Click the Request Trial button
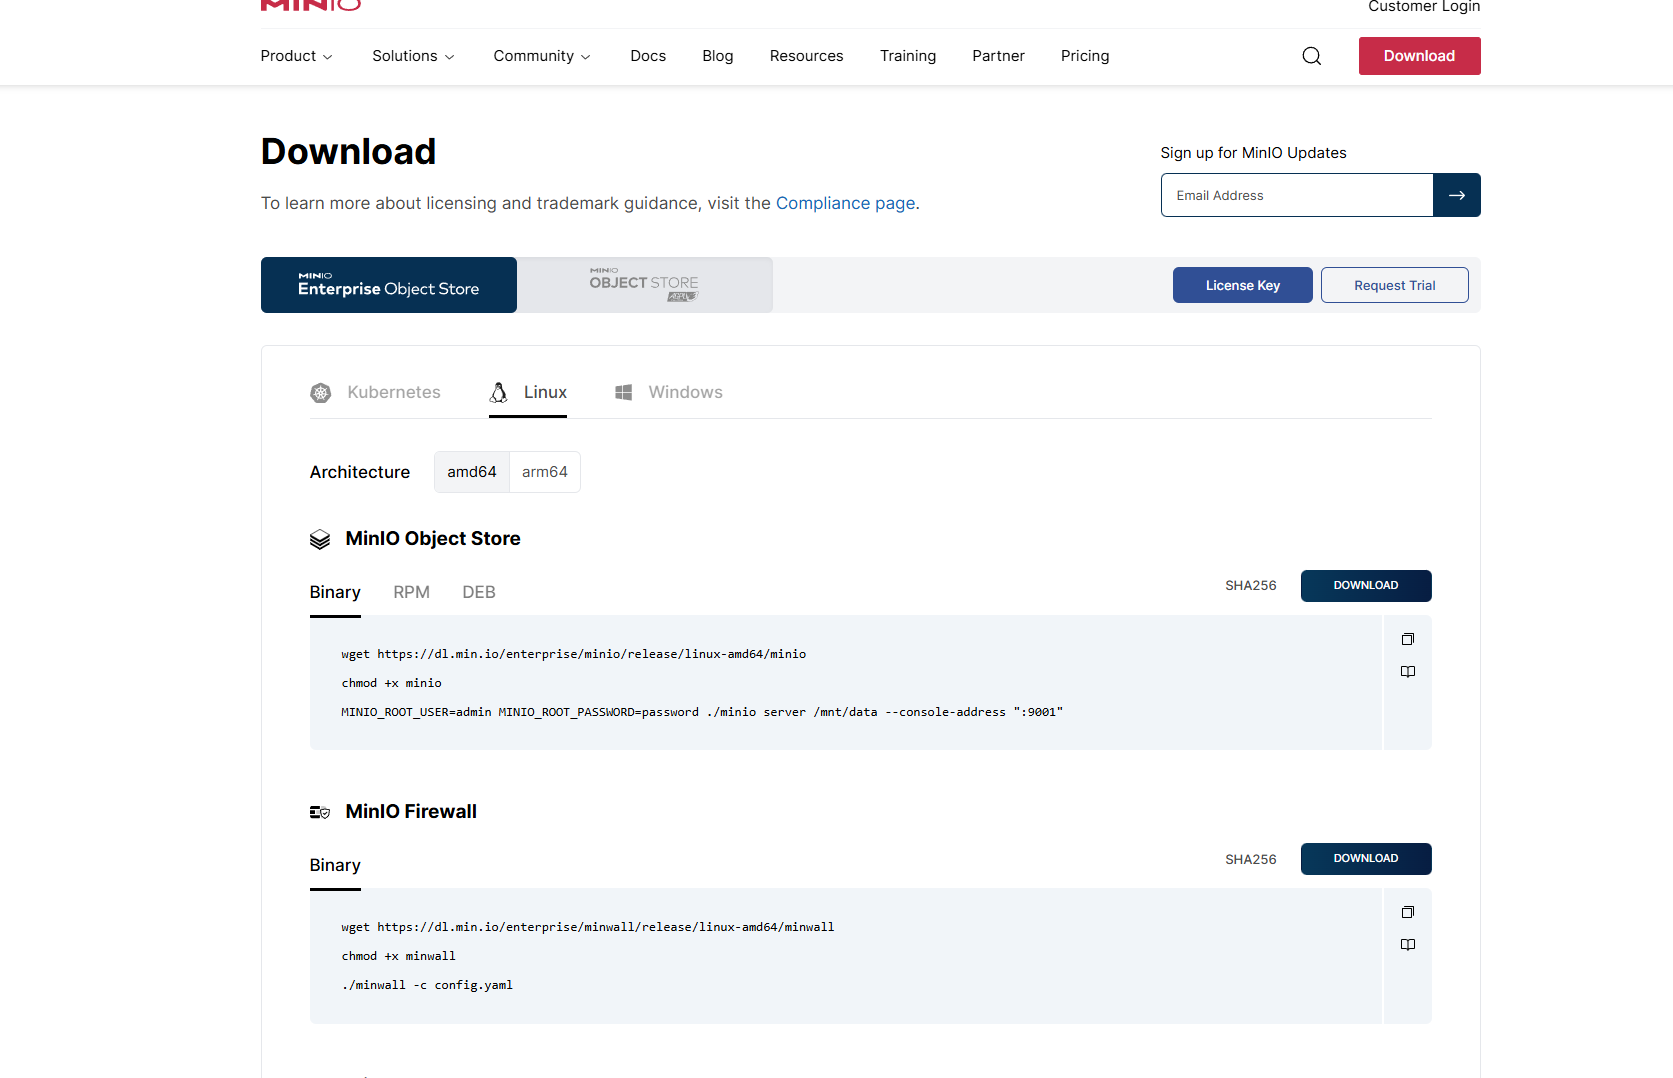The image size is (1673, 1078). 1394,285
